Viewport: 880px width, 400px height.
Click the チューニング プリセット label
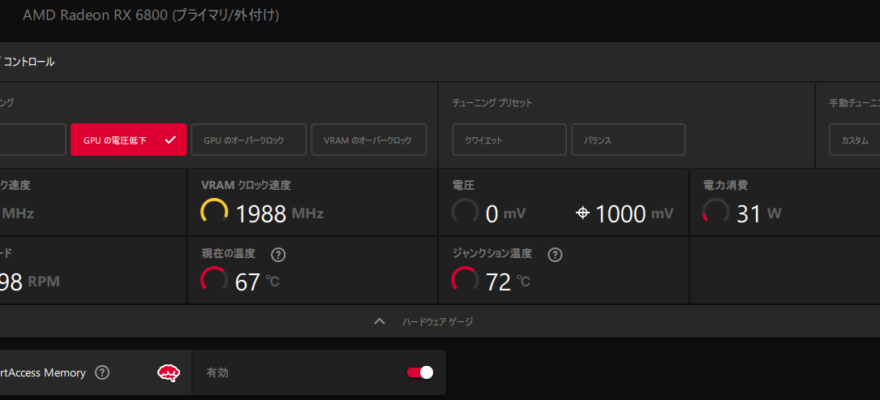[x=492, y=103]
